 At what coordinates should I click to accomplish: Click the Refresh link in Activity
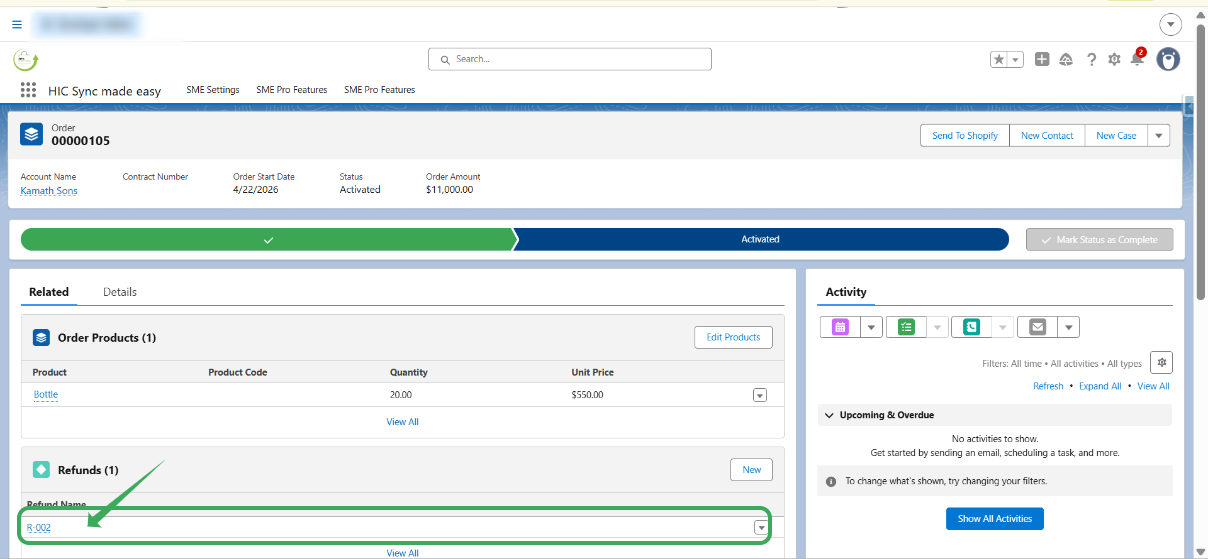click(x=1048, y=386)
